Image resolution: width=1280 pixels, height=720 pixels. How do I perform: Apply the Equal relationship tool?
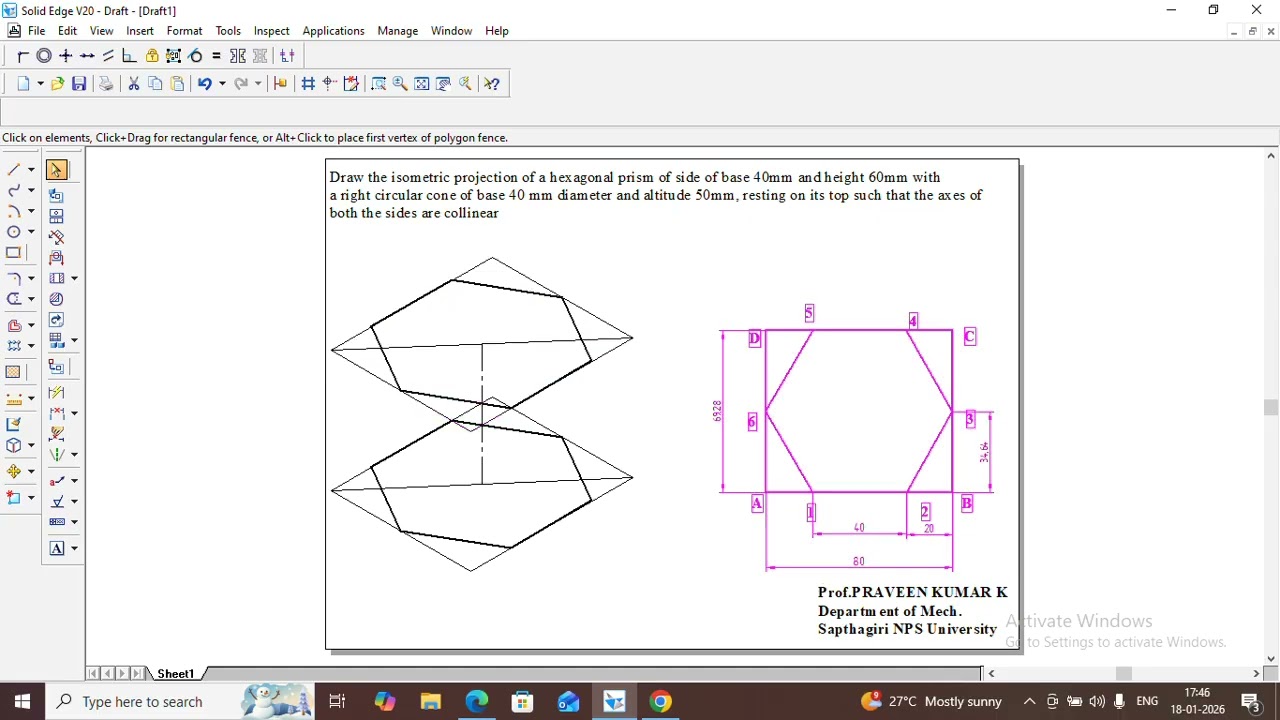(x=216, y=56)
